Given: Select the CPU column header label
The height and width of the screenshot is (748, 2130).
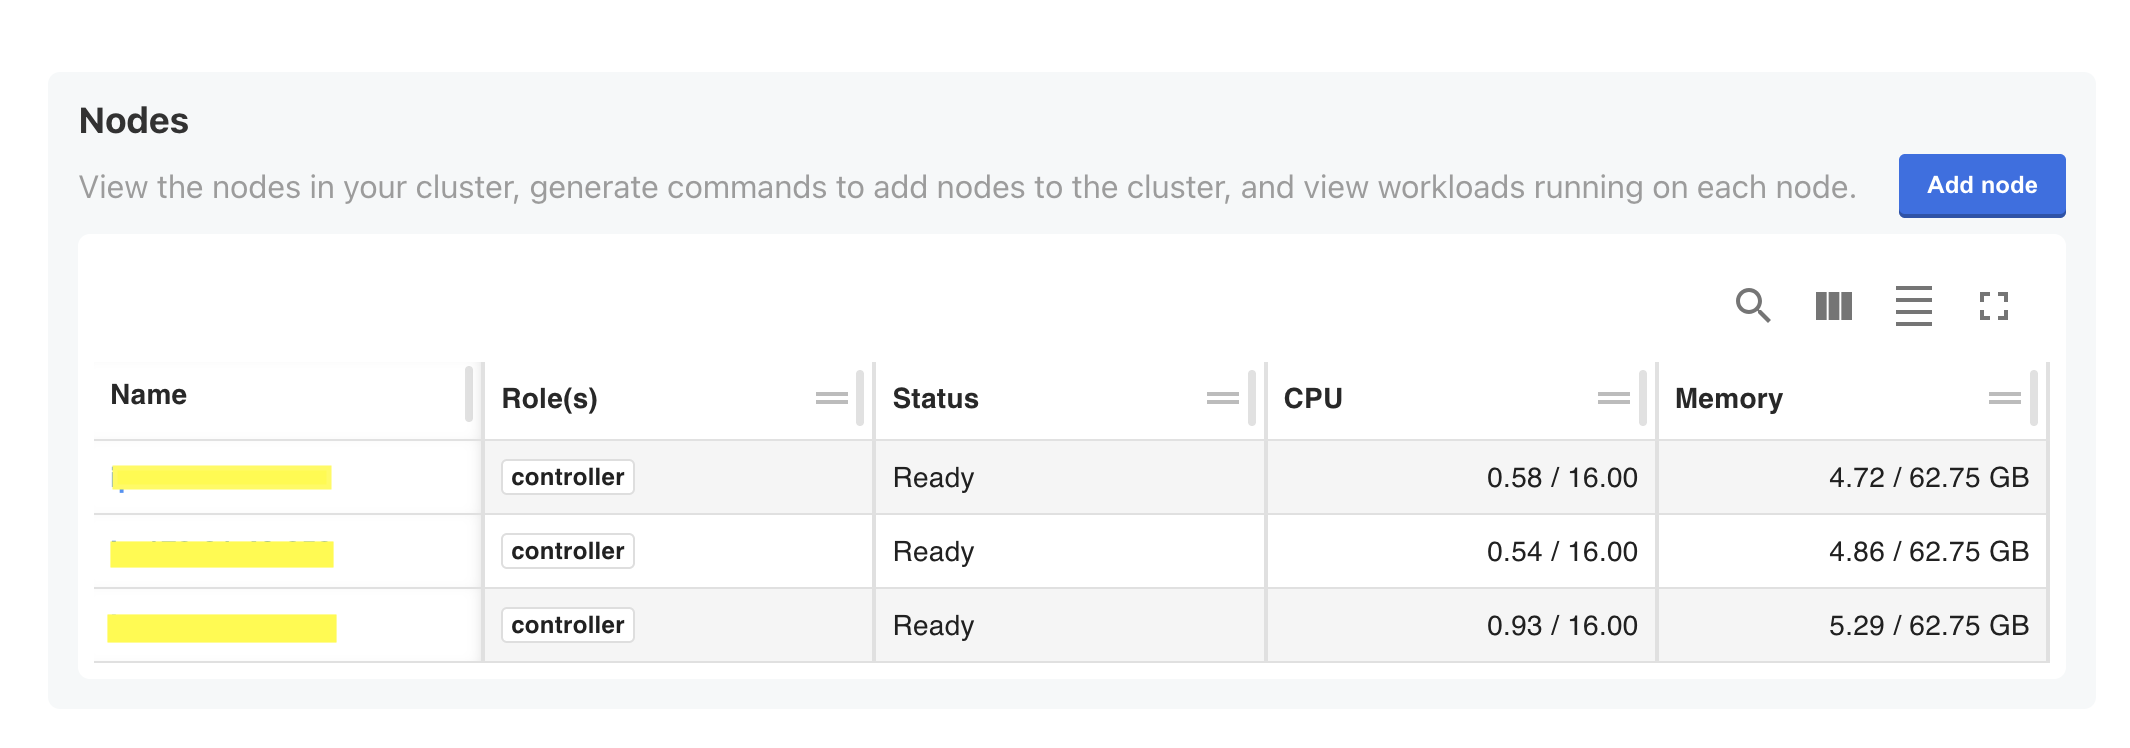Looking at the screenshot, I should pyautogui.click(x=1312, y=398).
